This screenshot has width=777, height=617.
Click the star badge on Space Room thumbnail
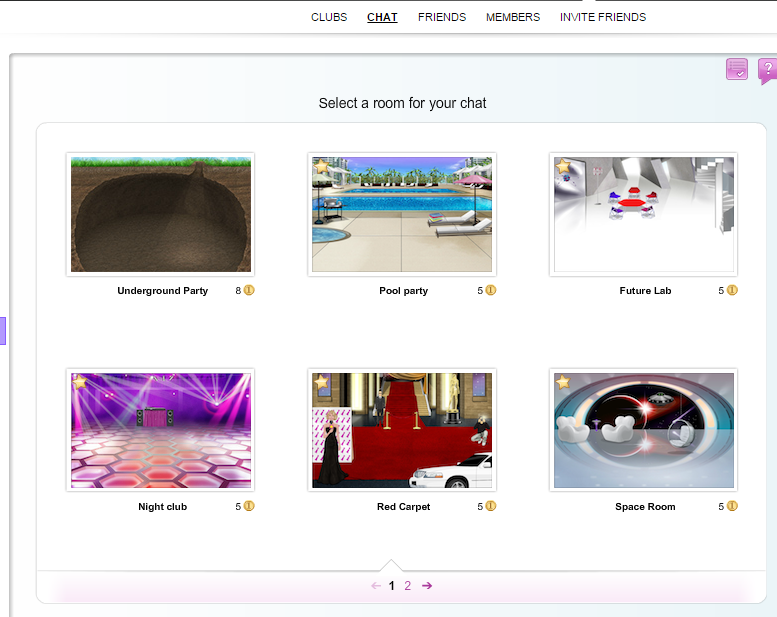pos(563,382)
